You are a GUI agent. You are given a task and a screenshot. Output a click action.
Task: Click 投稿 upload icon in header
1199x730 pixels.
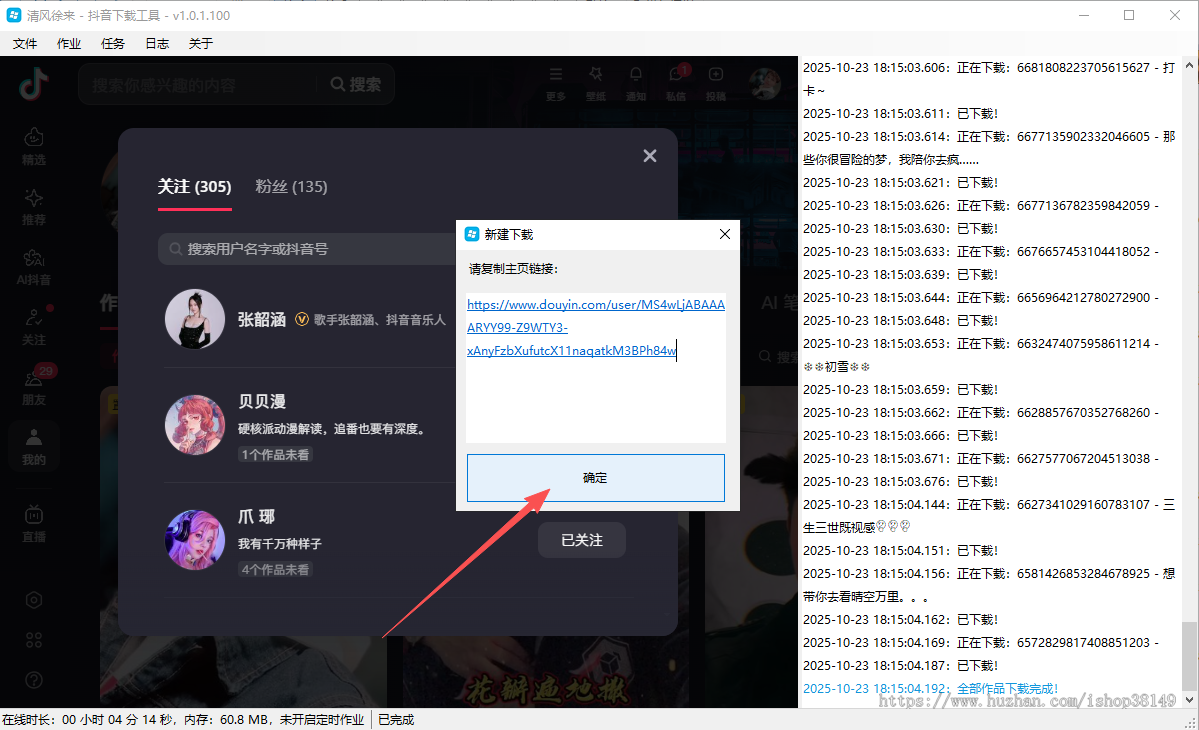click(x=716, y=83)
